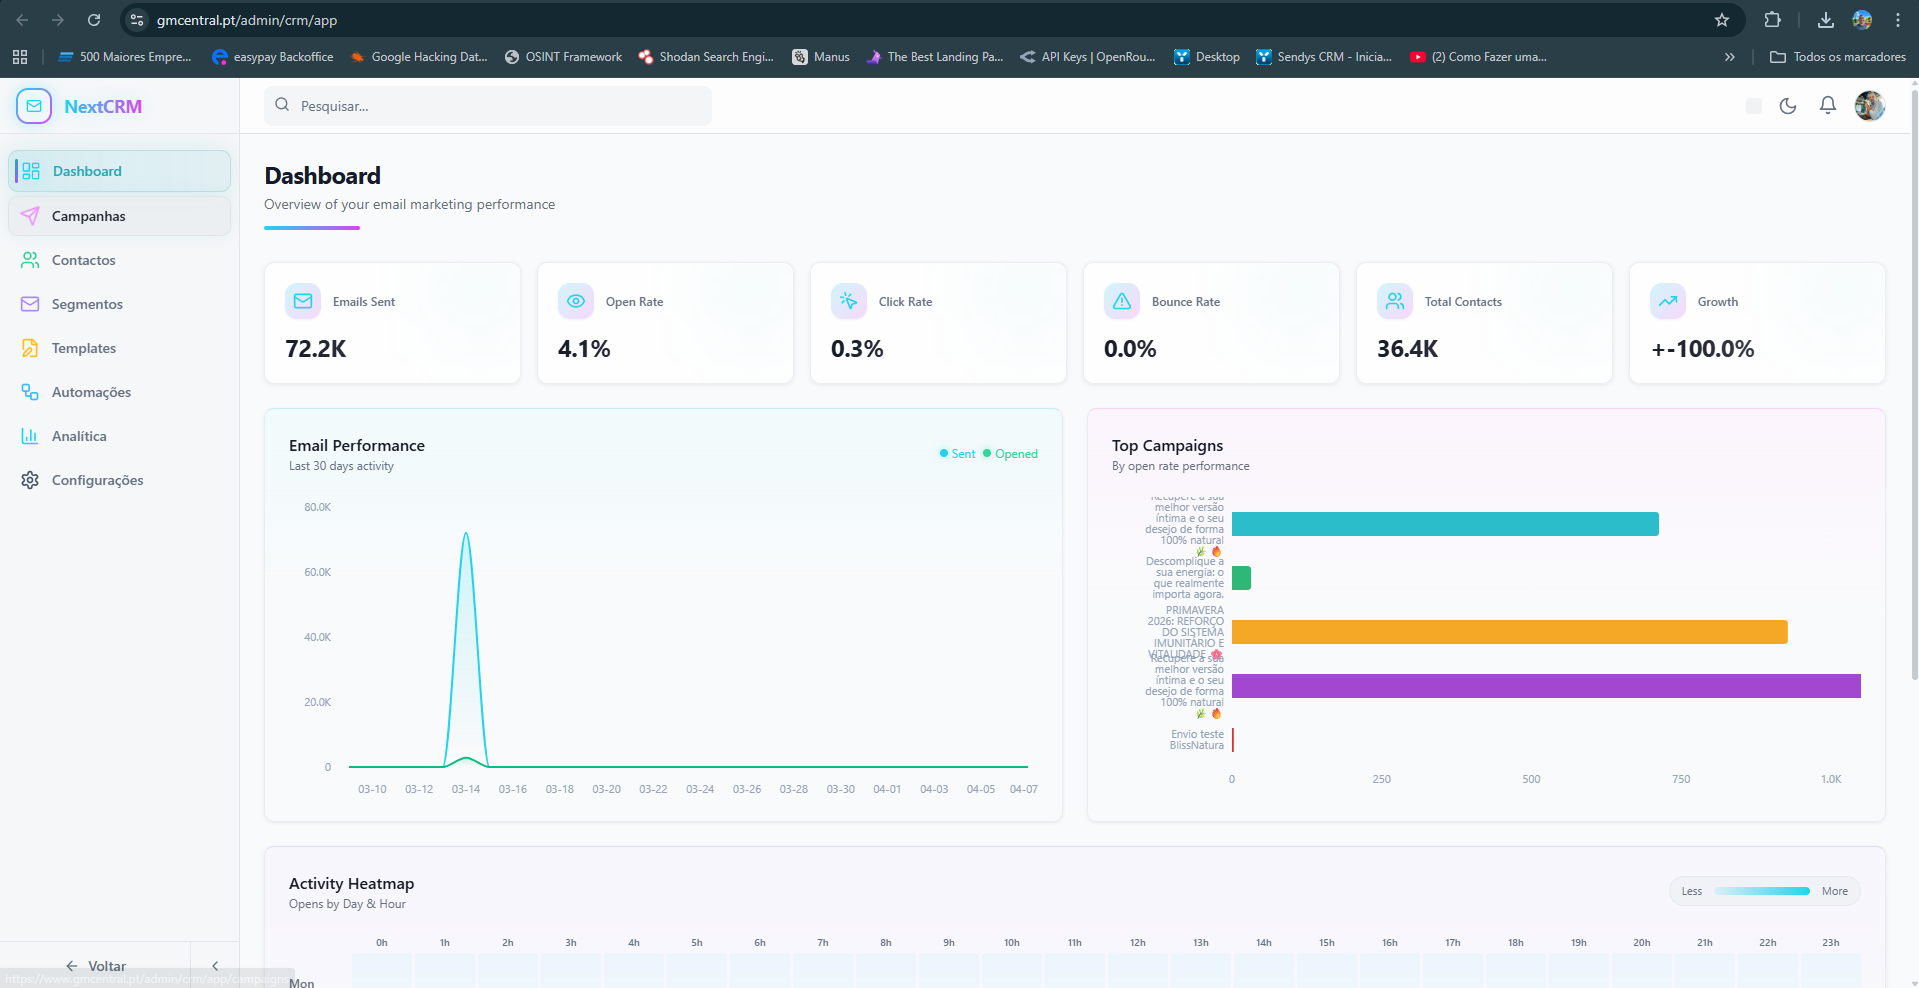Go to Automações section
The width and height of the screenshot is (1919, 988).
click(91, 392)
